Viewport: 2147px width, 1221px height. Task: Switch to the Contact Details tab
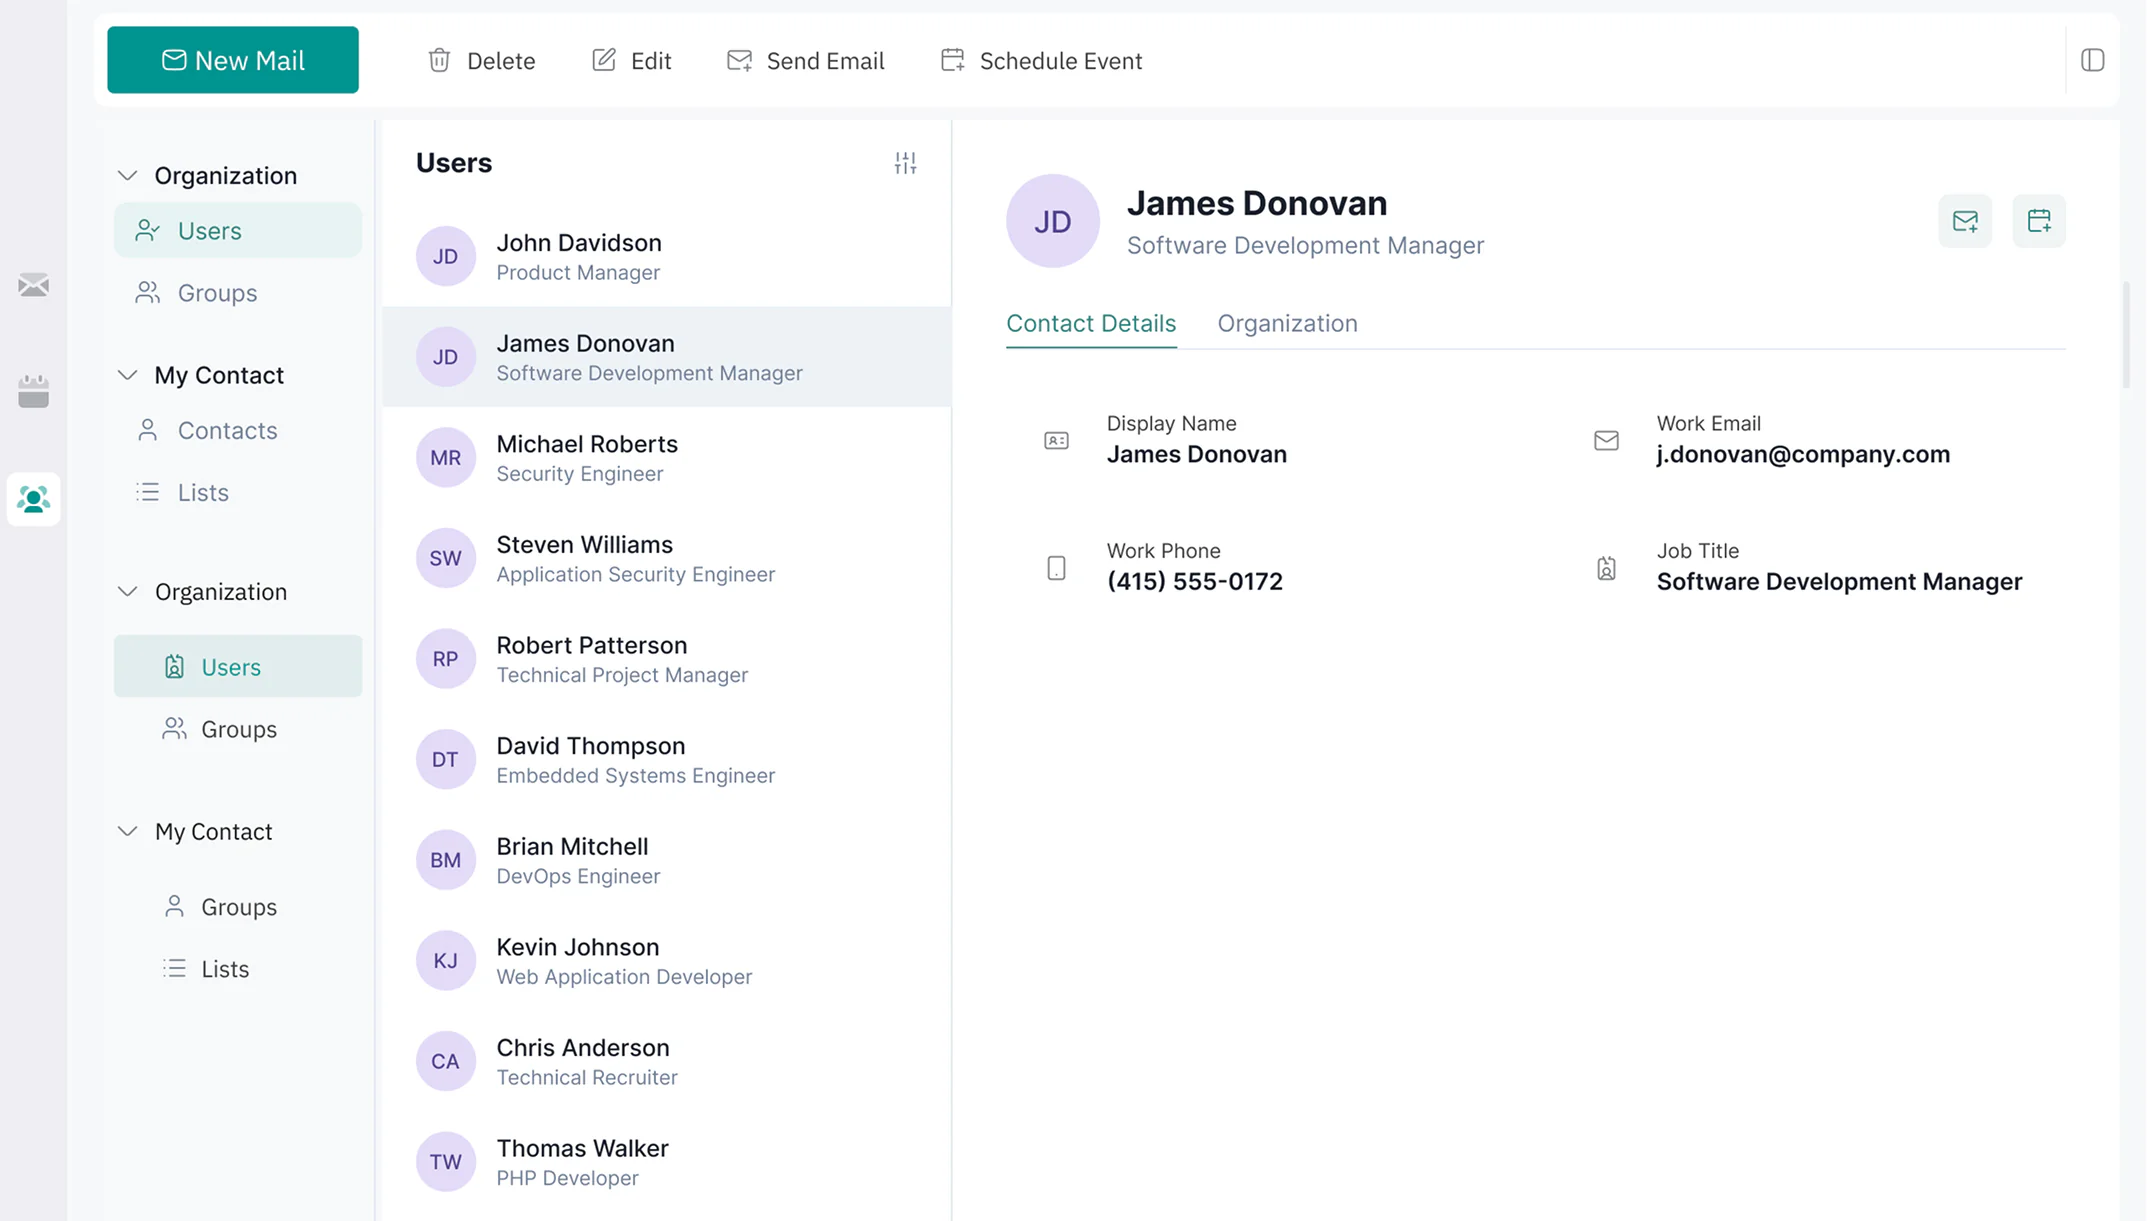tap(1091, 323)
